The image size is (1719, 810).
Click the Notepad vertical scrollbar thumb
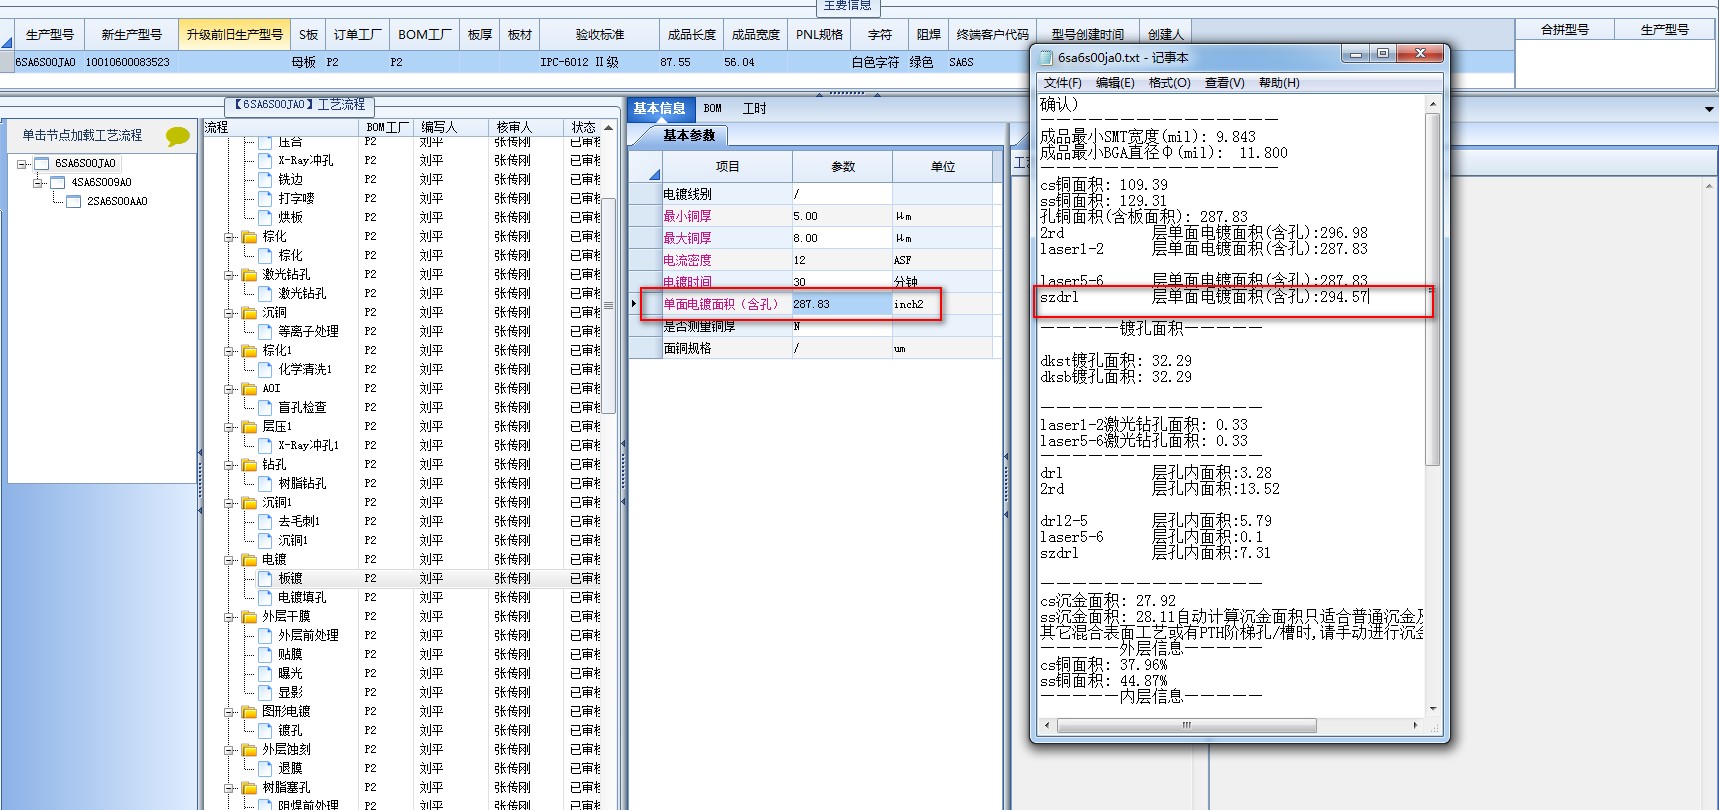1432,290
